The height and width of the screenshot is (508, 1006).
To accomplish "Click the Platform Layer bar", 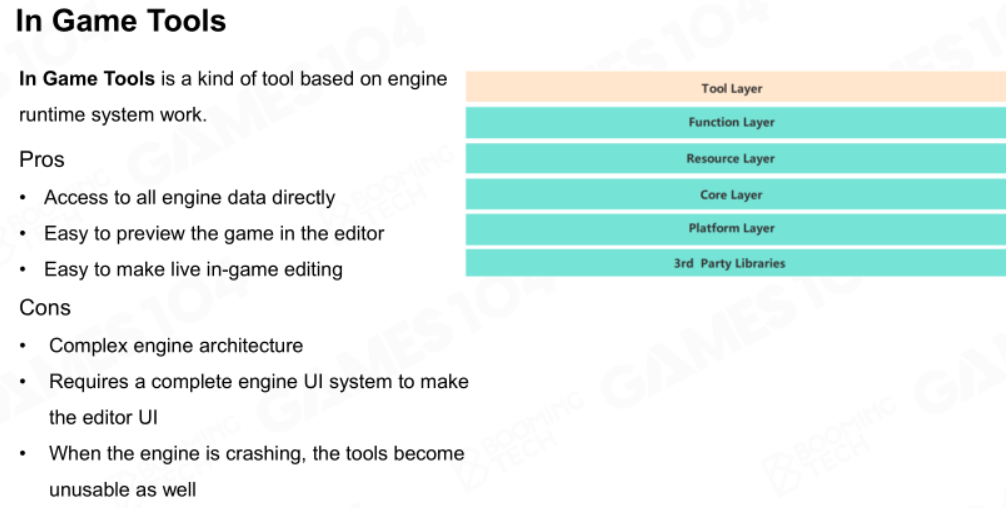I will pos(735,229).
